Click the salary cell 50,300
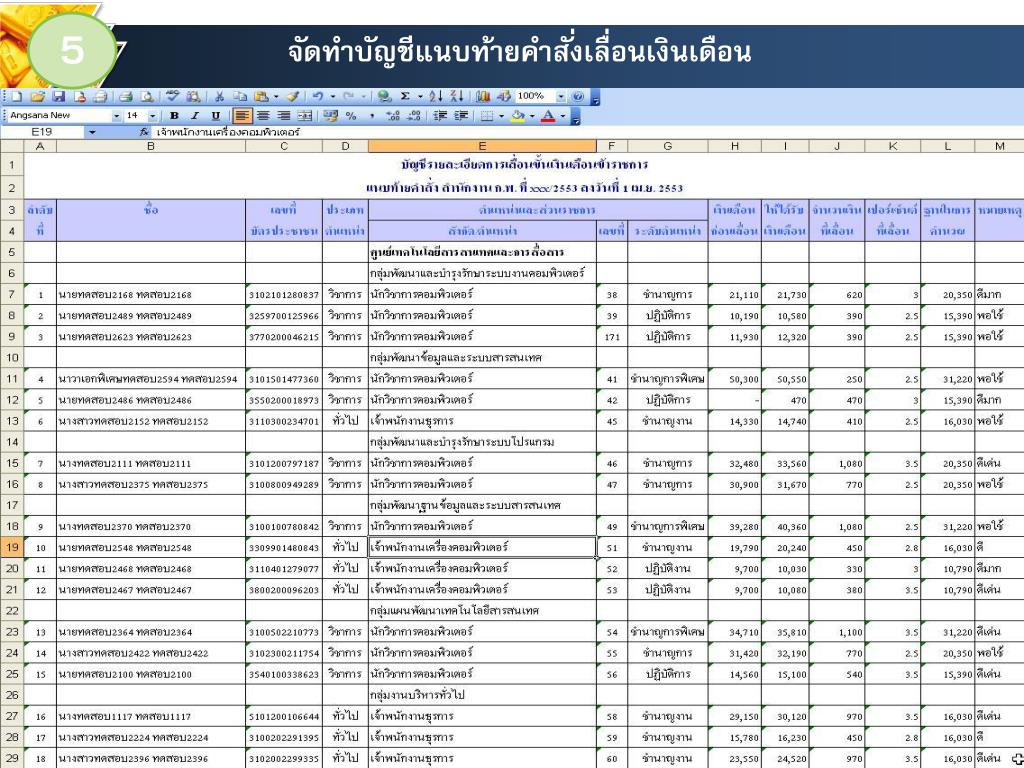 pyautogui.click(x=735, y=379)
